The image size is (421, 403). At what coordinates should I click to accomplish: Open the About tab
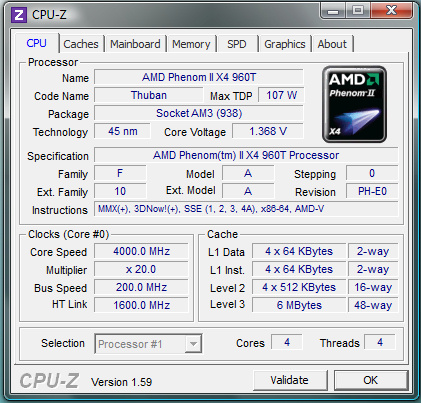pos(332,44)
